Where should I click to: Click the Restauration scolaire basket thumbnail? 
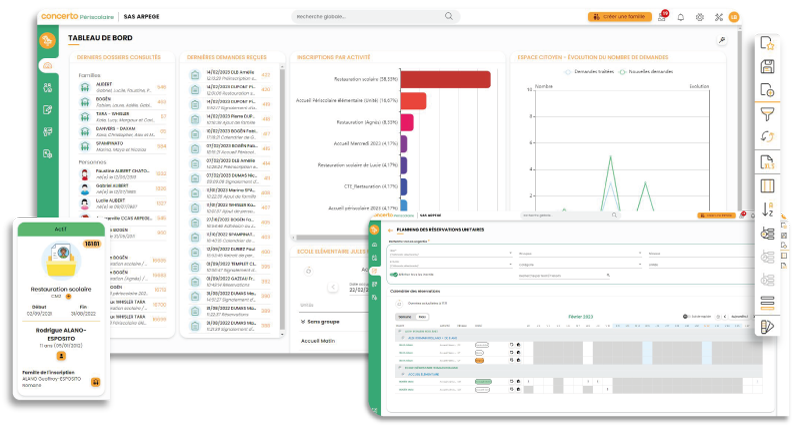coord(61,262)
